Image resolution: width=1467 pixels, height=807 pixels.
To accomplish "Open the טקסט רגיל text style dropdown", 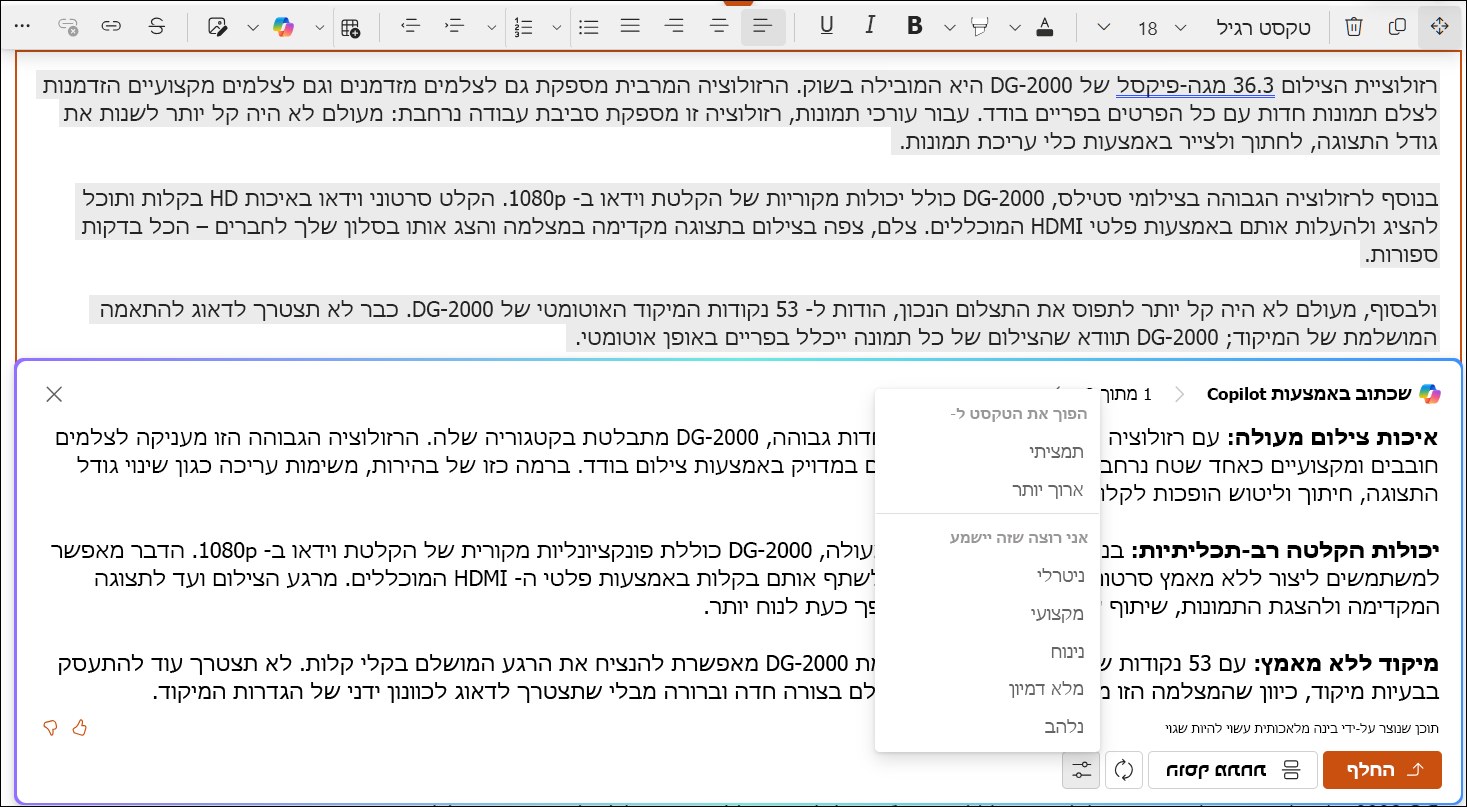I will coord(1265,28).
